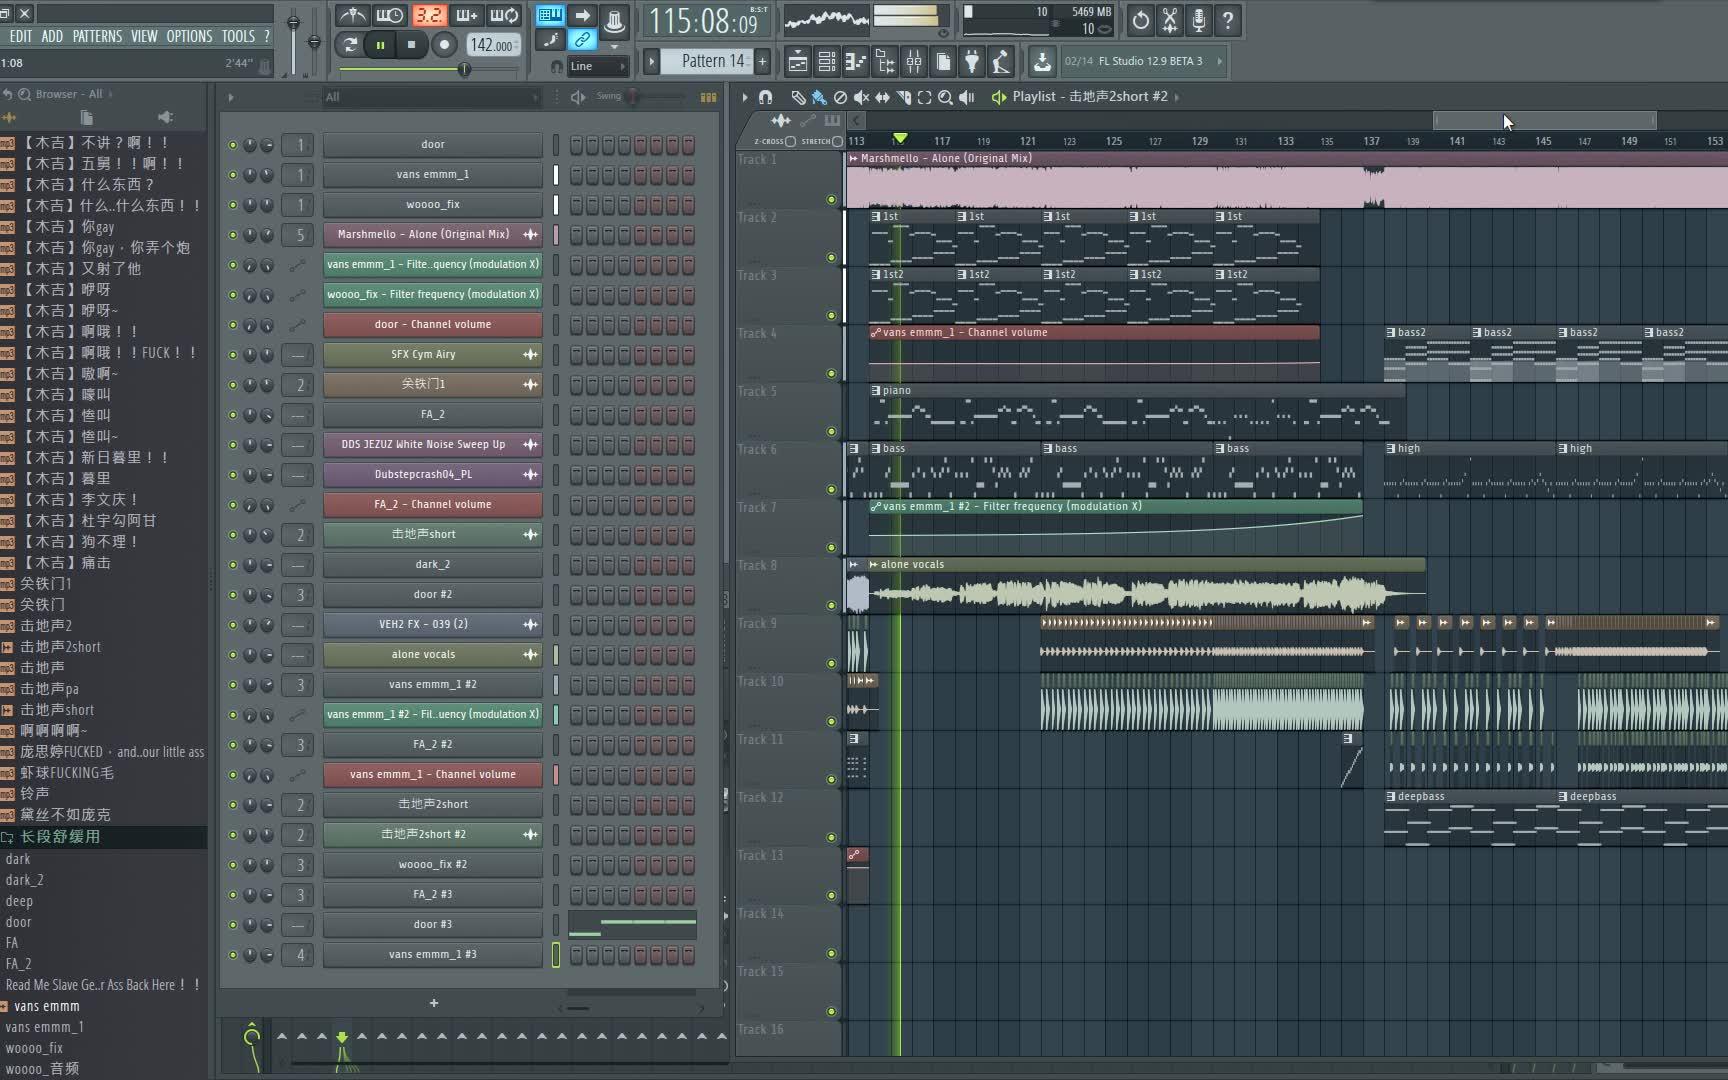Viewport: 1728px width, 1080px height.
Task: Click the record button in transport
Action: [x=444, y=44]
